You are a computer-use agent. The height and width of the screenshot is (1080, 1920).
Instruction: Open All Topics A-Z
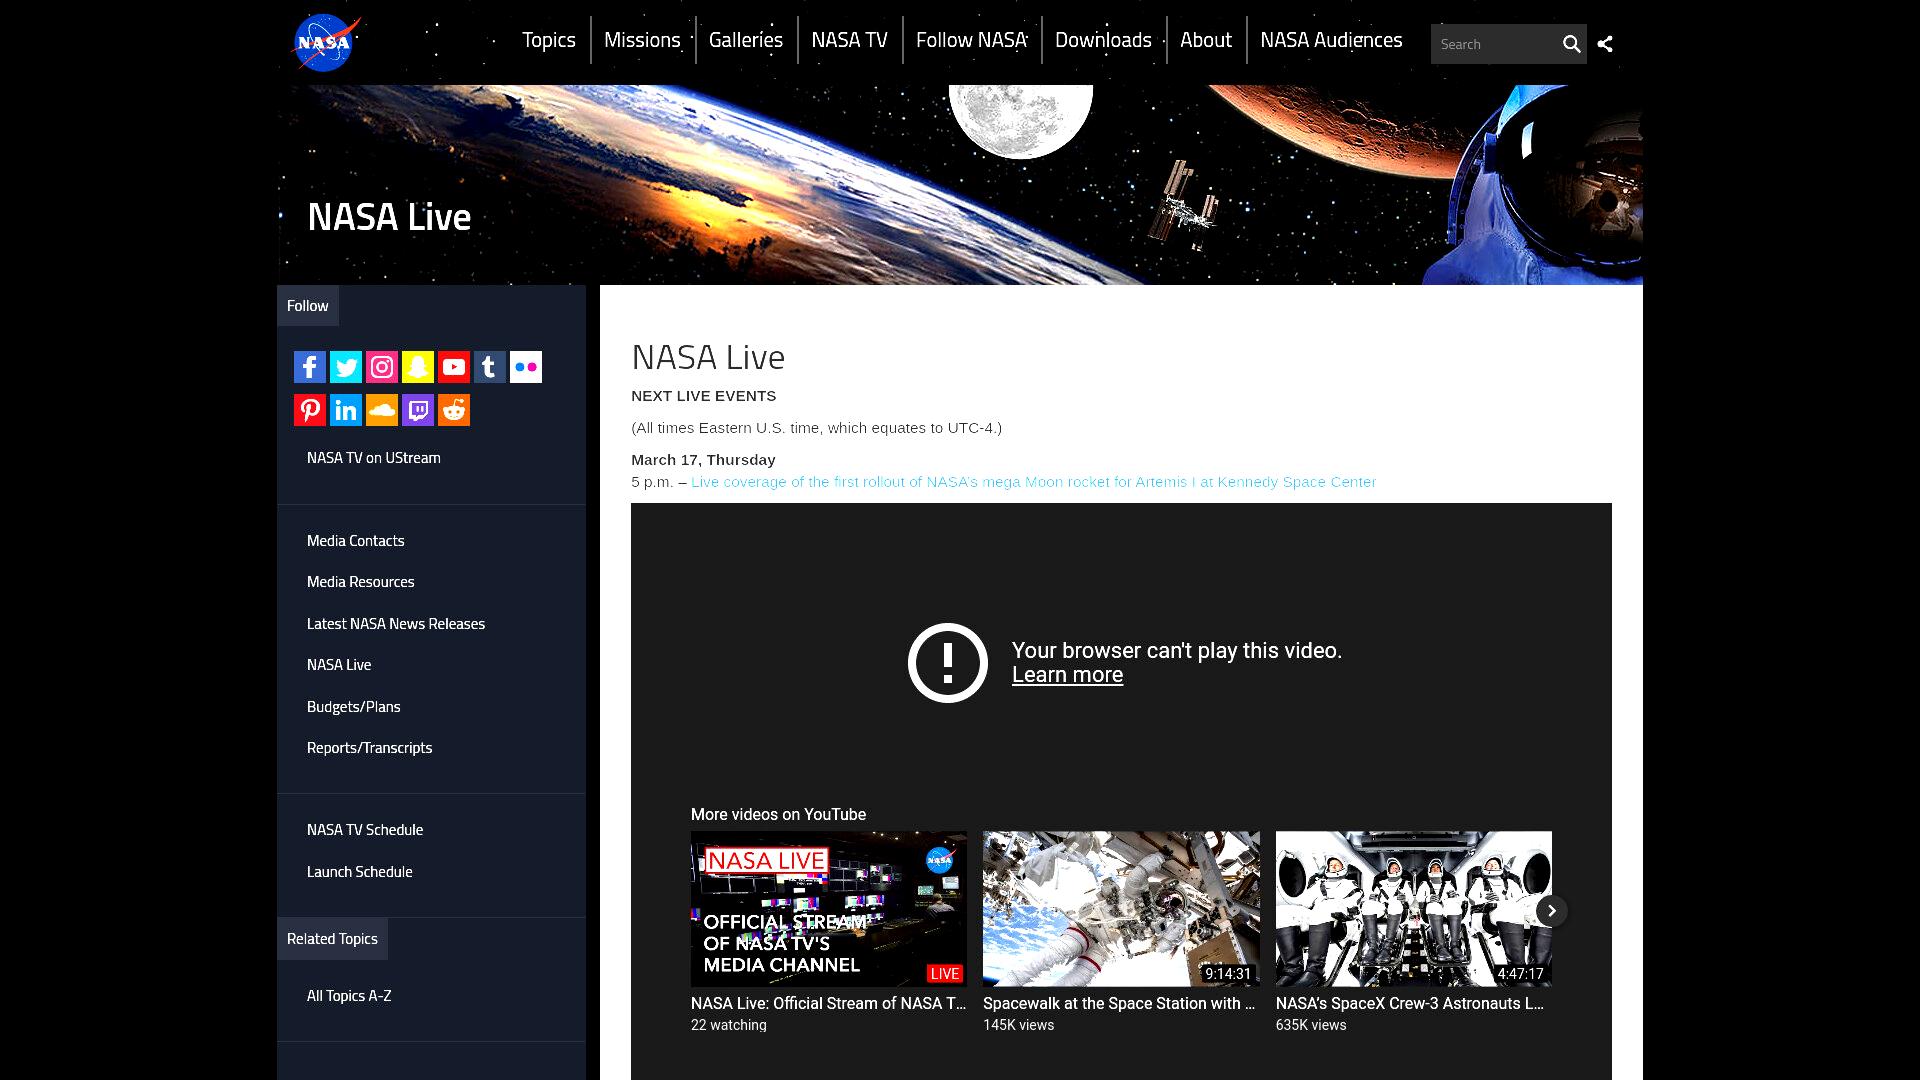(349, 996)
